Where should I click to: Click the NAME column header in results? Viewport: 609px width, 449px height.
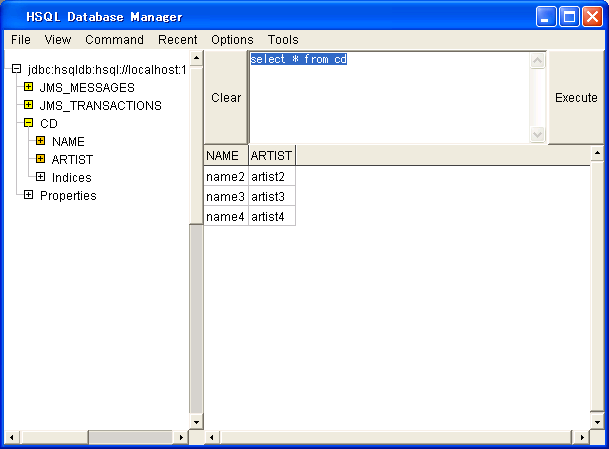226,155
